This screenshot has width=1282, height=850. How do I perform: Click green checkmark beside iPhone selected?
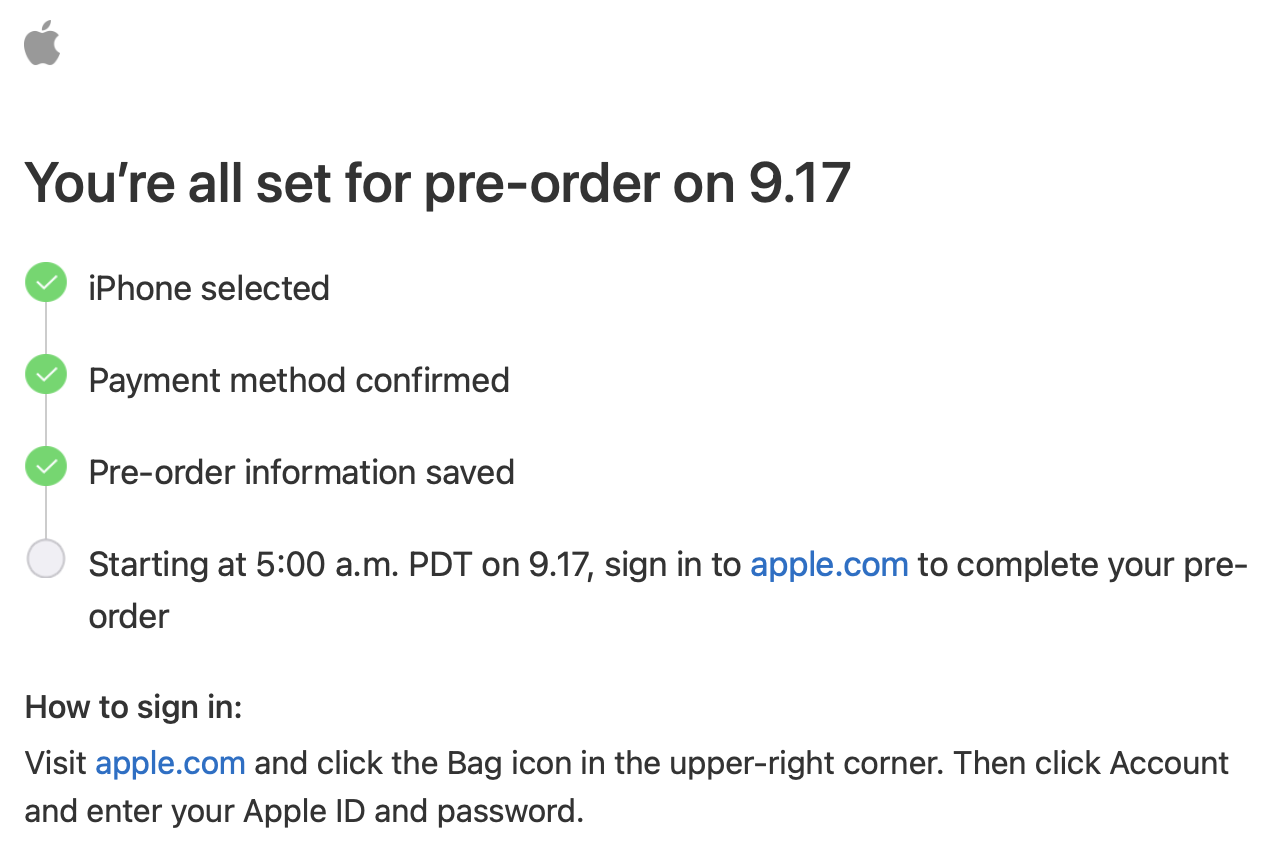coord(46,284)
